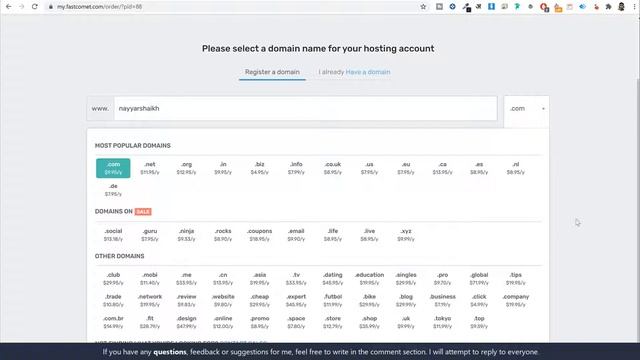Select the .space domain
This screenshot has width=640, height=360.
pyautogui.click(x=296, y=322)
